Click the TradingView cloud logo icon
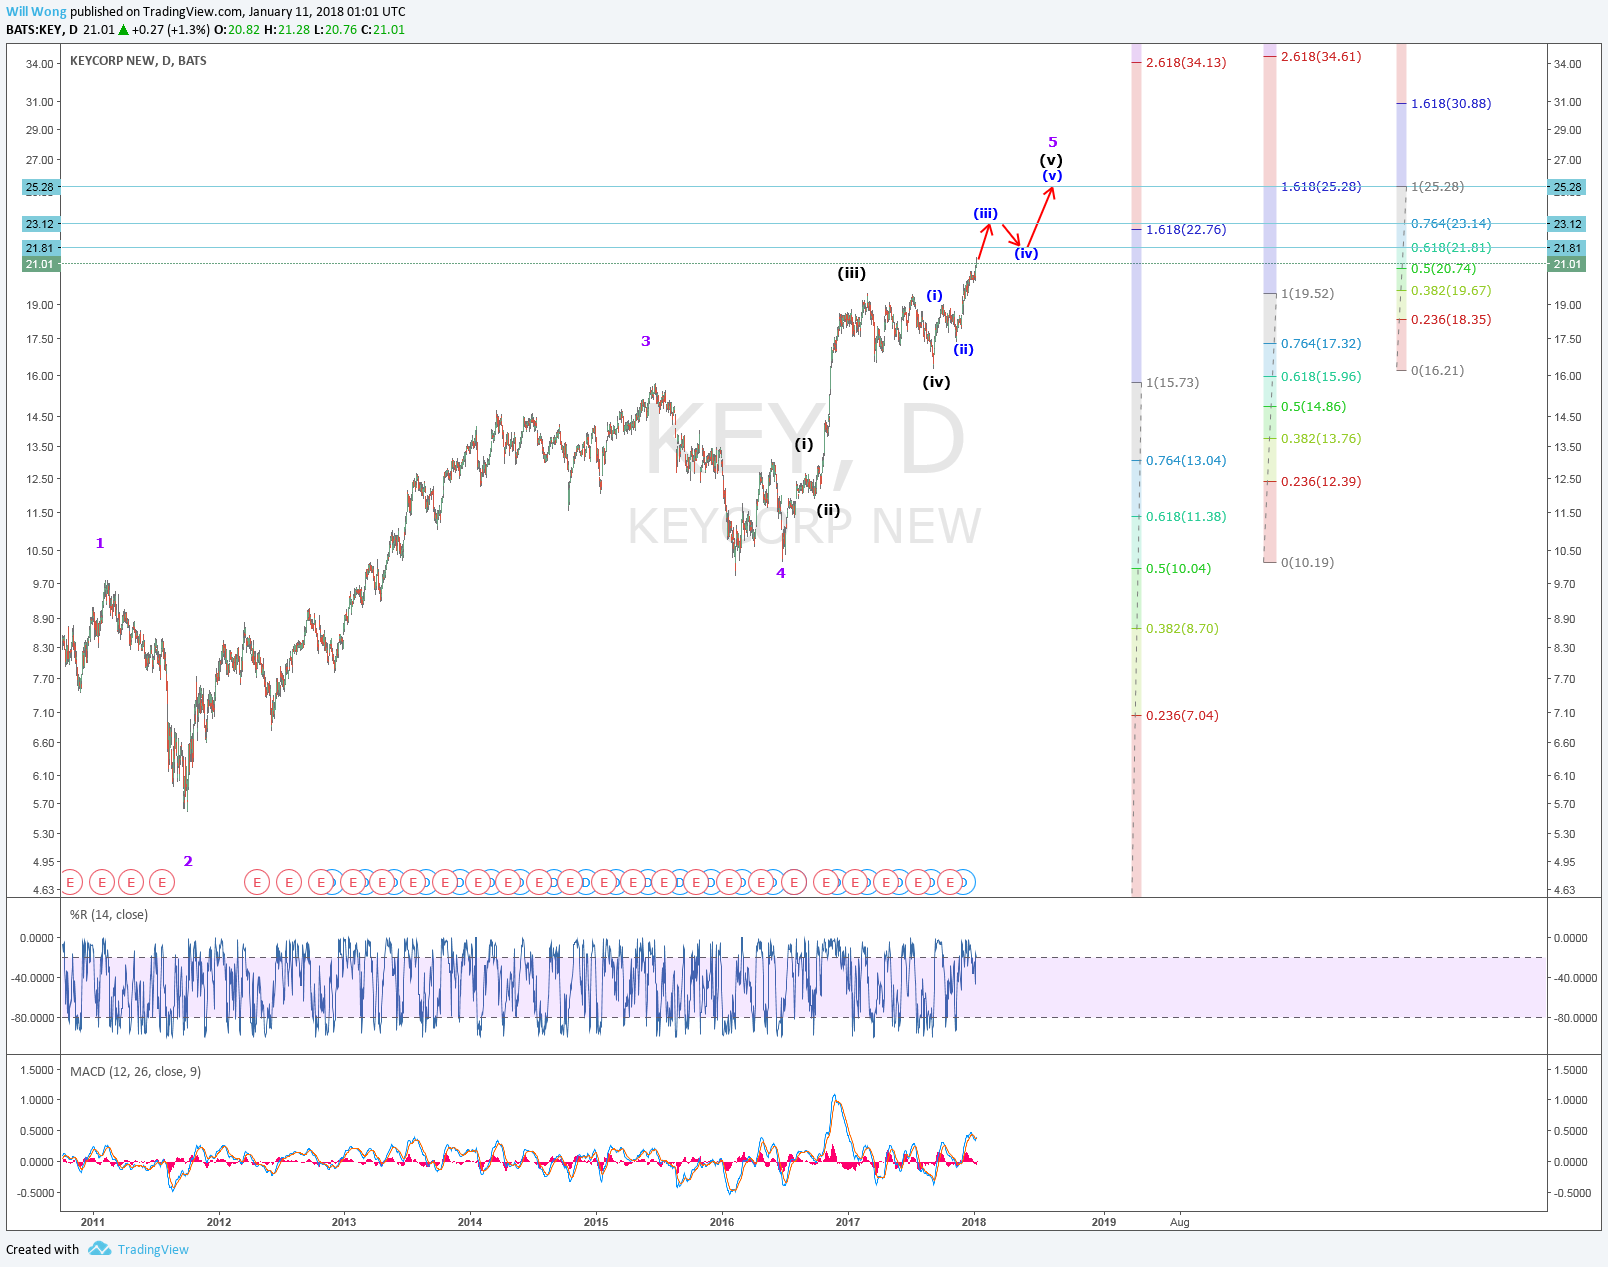The height and width of the screenshot is (1267, 1608). (x=99, y=1249)
